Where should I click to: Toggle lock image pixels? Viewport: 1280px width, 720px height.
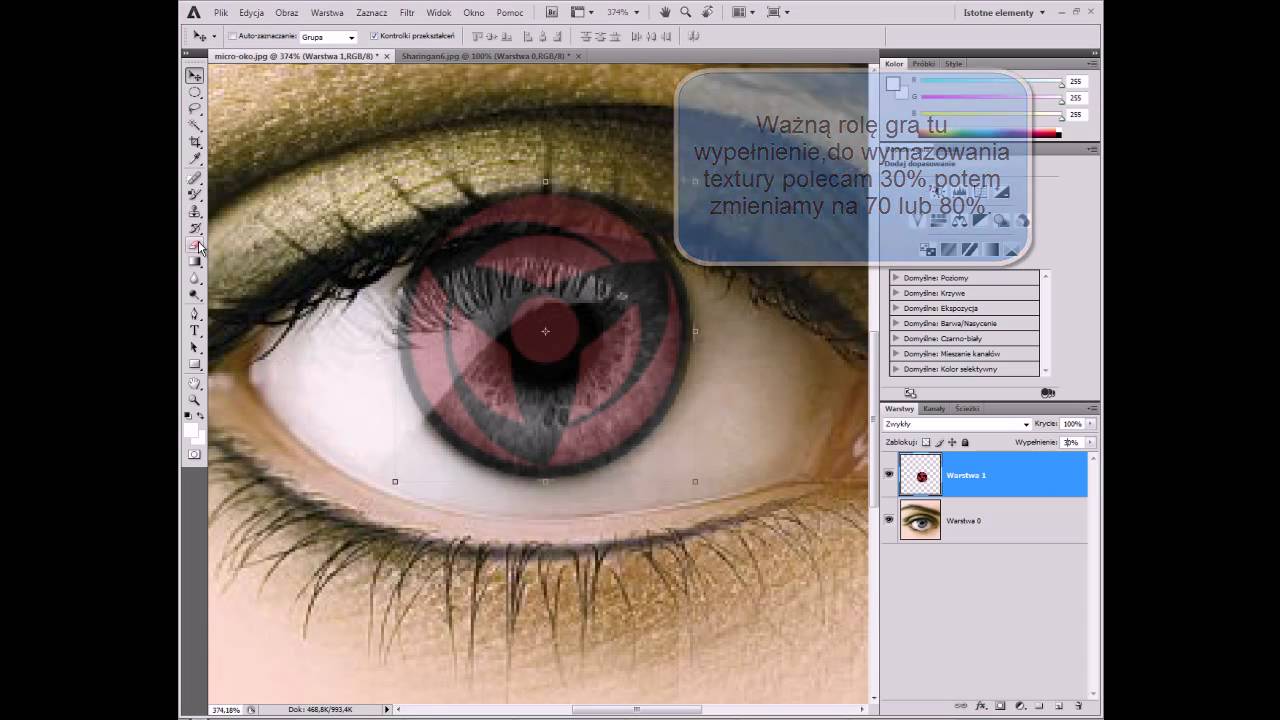939,442
